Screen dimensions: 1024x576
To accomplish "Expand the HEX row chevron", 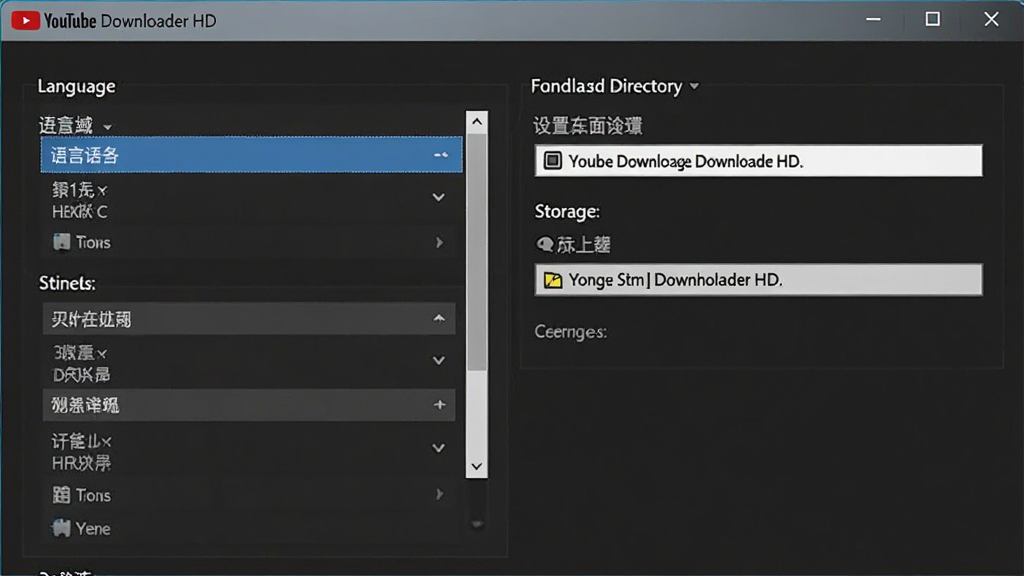I will [x=439, y=197].
